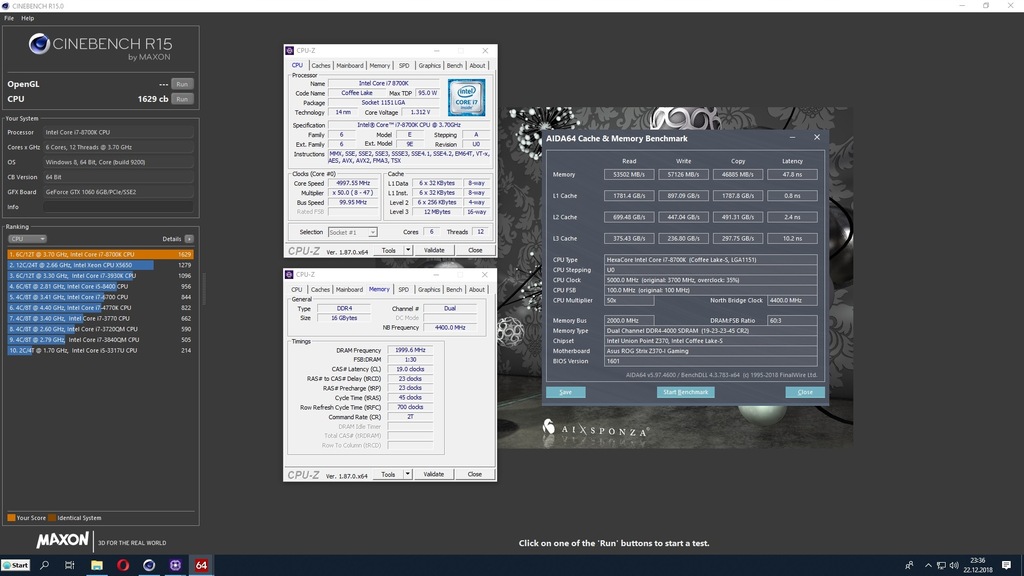Viewport: 1024px width, 576px height.
Task: Show hidden tray icons chevron
Action: tap(928, 566)
